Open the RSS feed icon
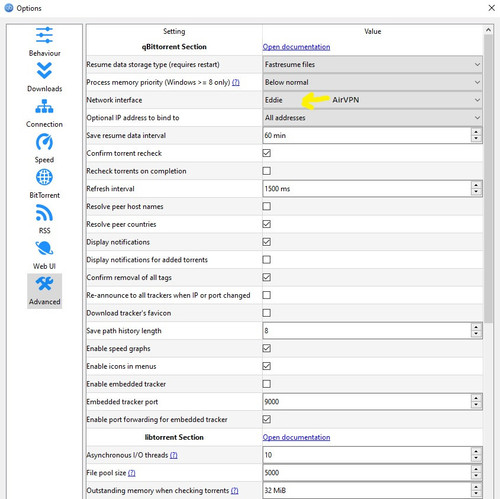The height and width of the screenshot is (499, 500). (x=44, y=213)
